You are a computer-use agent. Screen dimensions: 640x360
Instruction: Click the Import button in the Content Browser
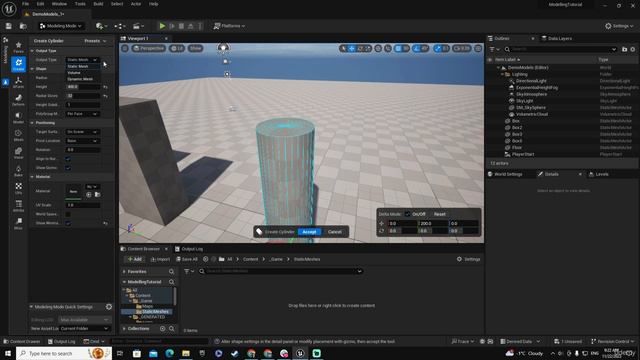point(160,259)
